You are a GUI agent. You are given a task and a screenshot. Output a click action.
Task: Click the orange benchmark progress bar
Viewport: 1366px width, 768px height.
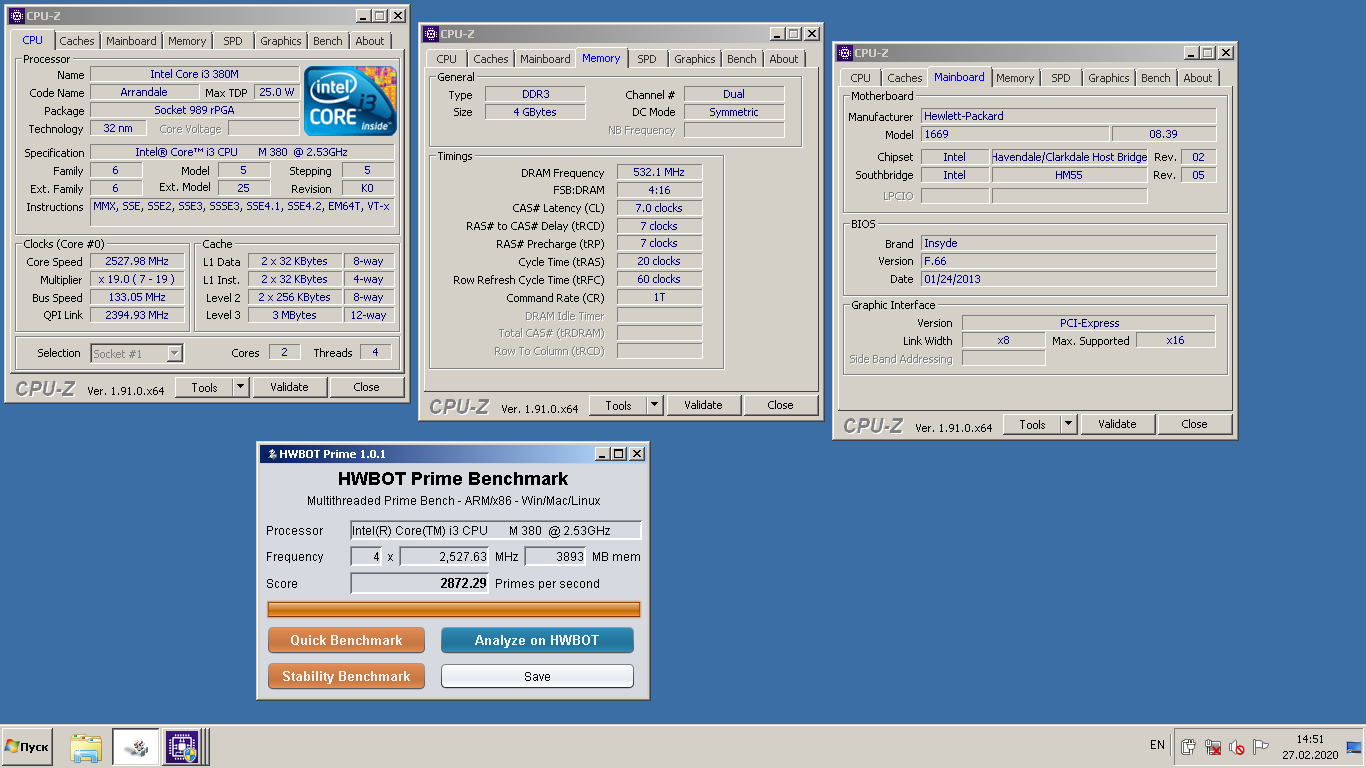point(453,609)
